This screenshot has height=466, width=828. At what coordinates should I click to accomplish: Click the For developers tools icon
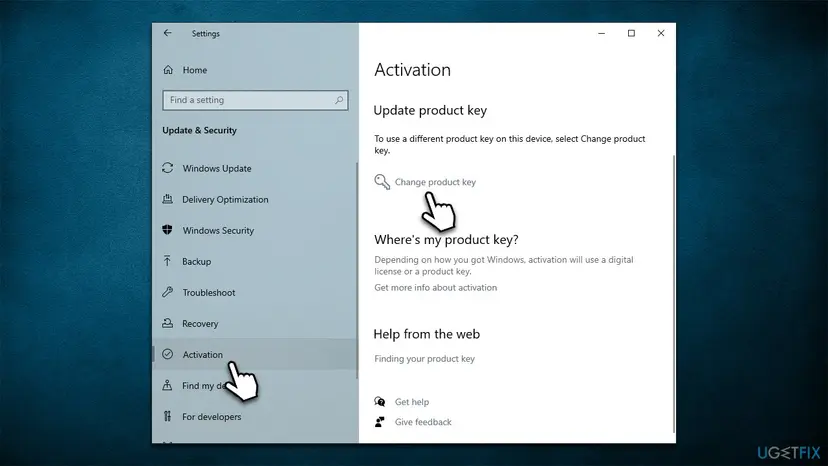[167, 416]
